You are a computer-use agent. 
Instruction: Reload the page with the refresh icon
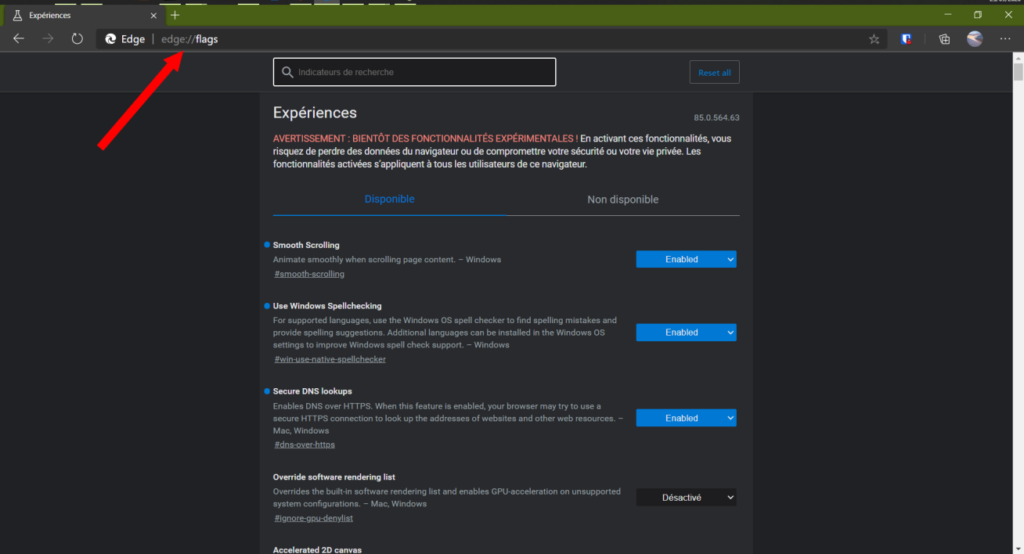[x=77, y=39]
